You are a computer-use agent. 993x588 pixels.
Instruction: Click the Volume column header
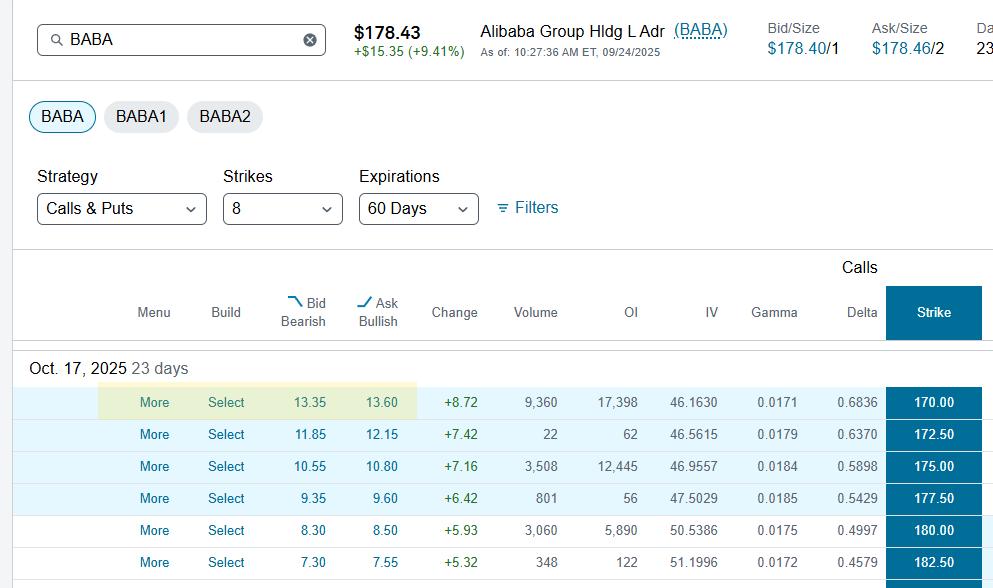pyautogui.click(x=535, y=312)
